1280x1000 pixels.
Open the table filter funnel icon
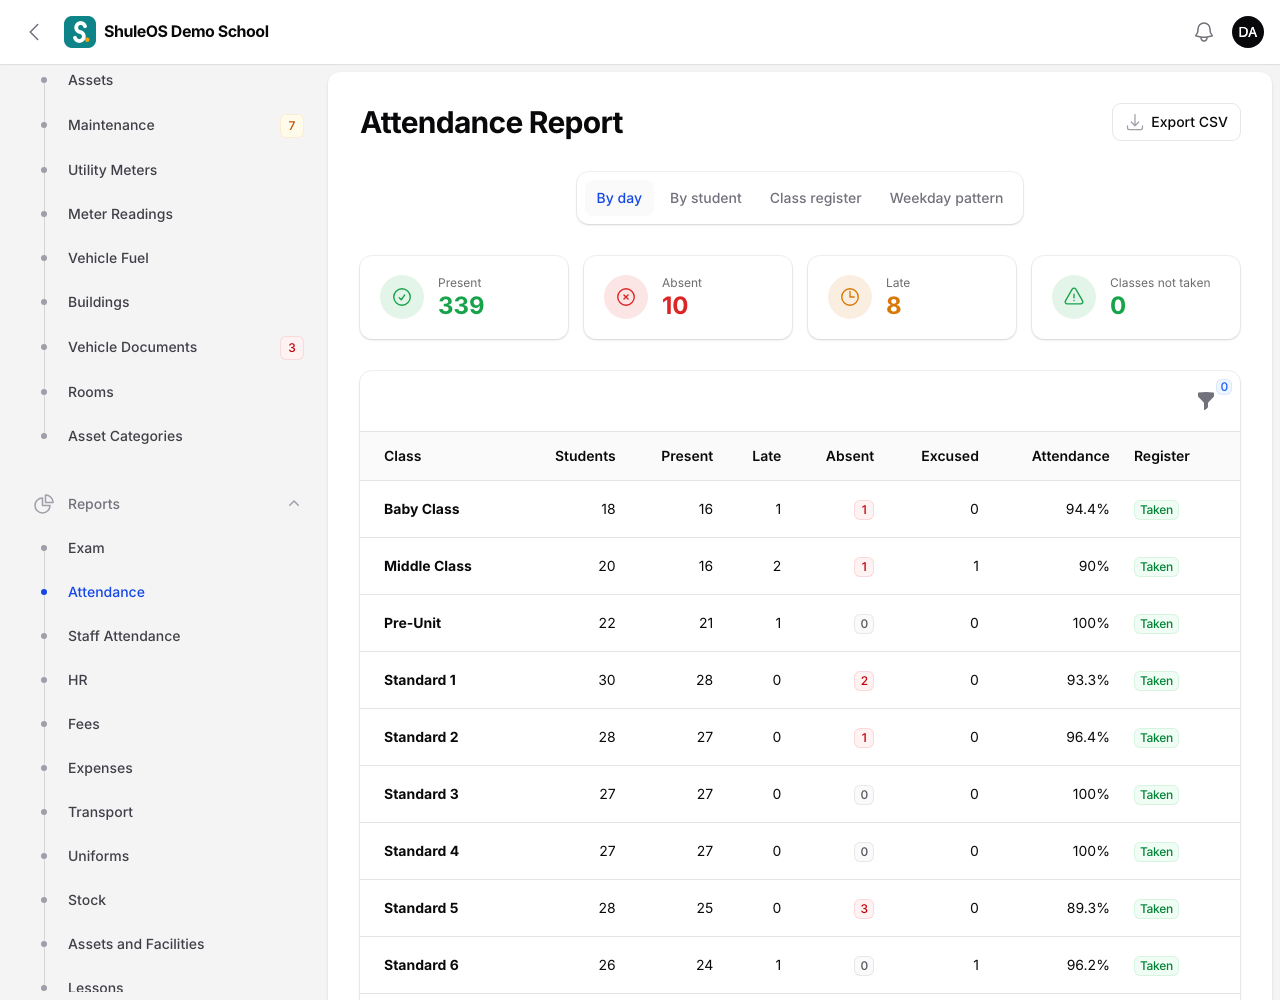point(1206,401)
